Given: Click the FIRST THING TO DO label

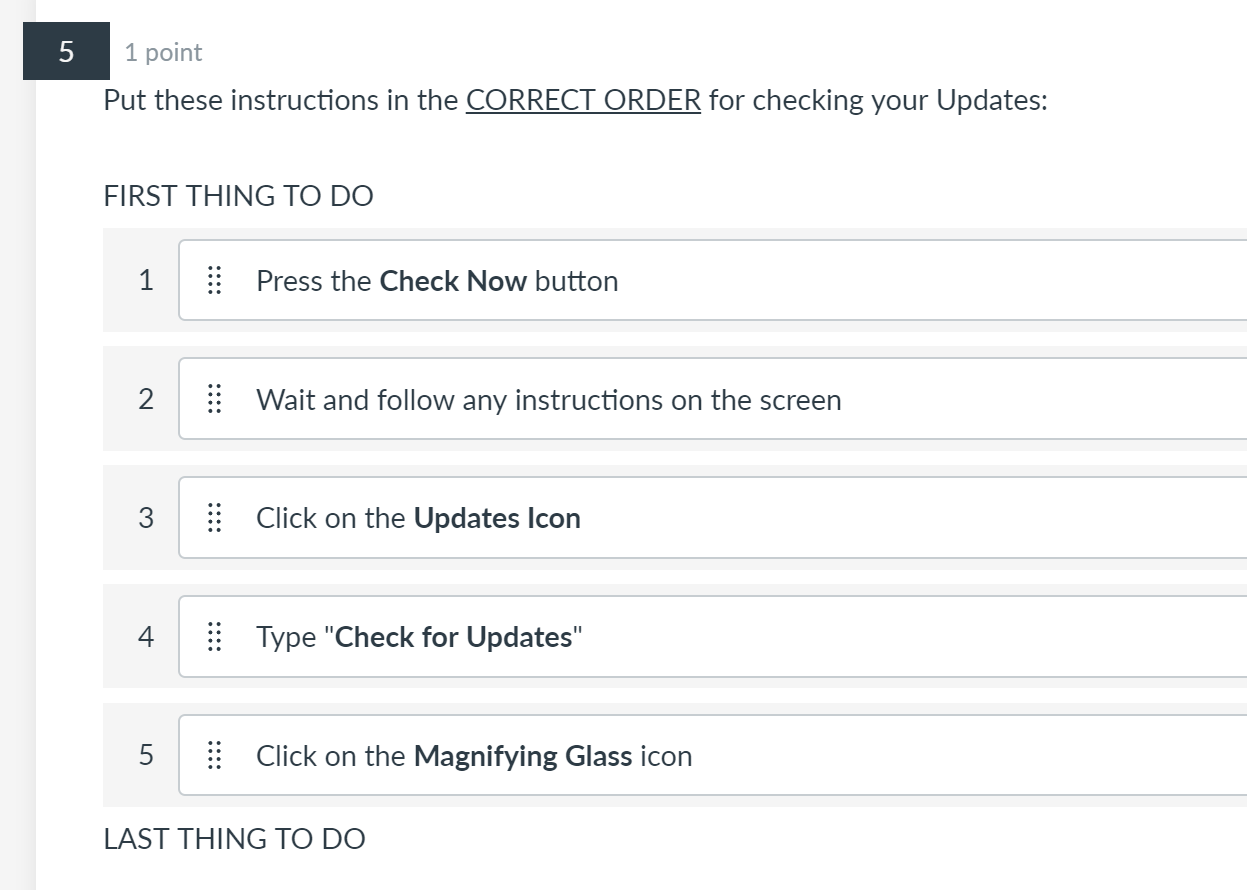Looking at the screenshot, I should [x=238, y=196].
